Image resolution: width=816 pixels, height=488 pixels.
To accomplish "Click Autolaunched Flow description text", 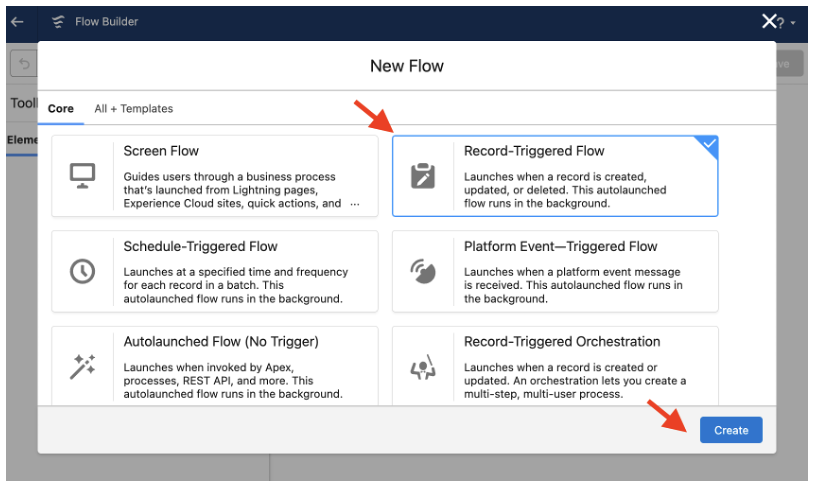I will pos(233,381).
